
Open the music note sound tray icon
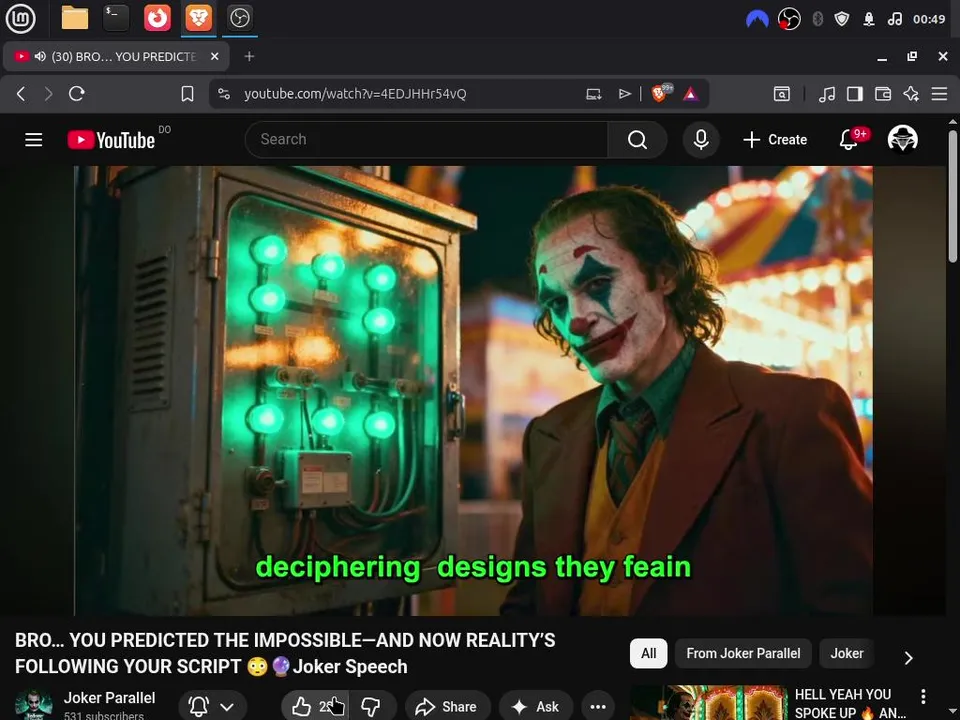coord(894,19)
